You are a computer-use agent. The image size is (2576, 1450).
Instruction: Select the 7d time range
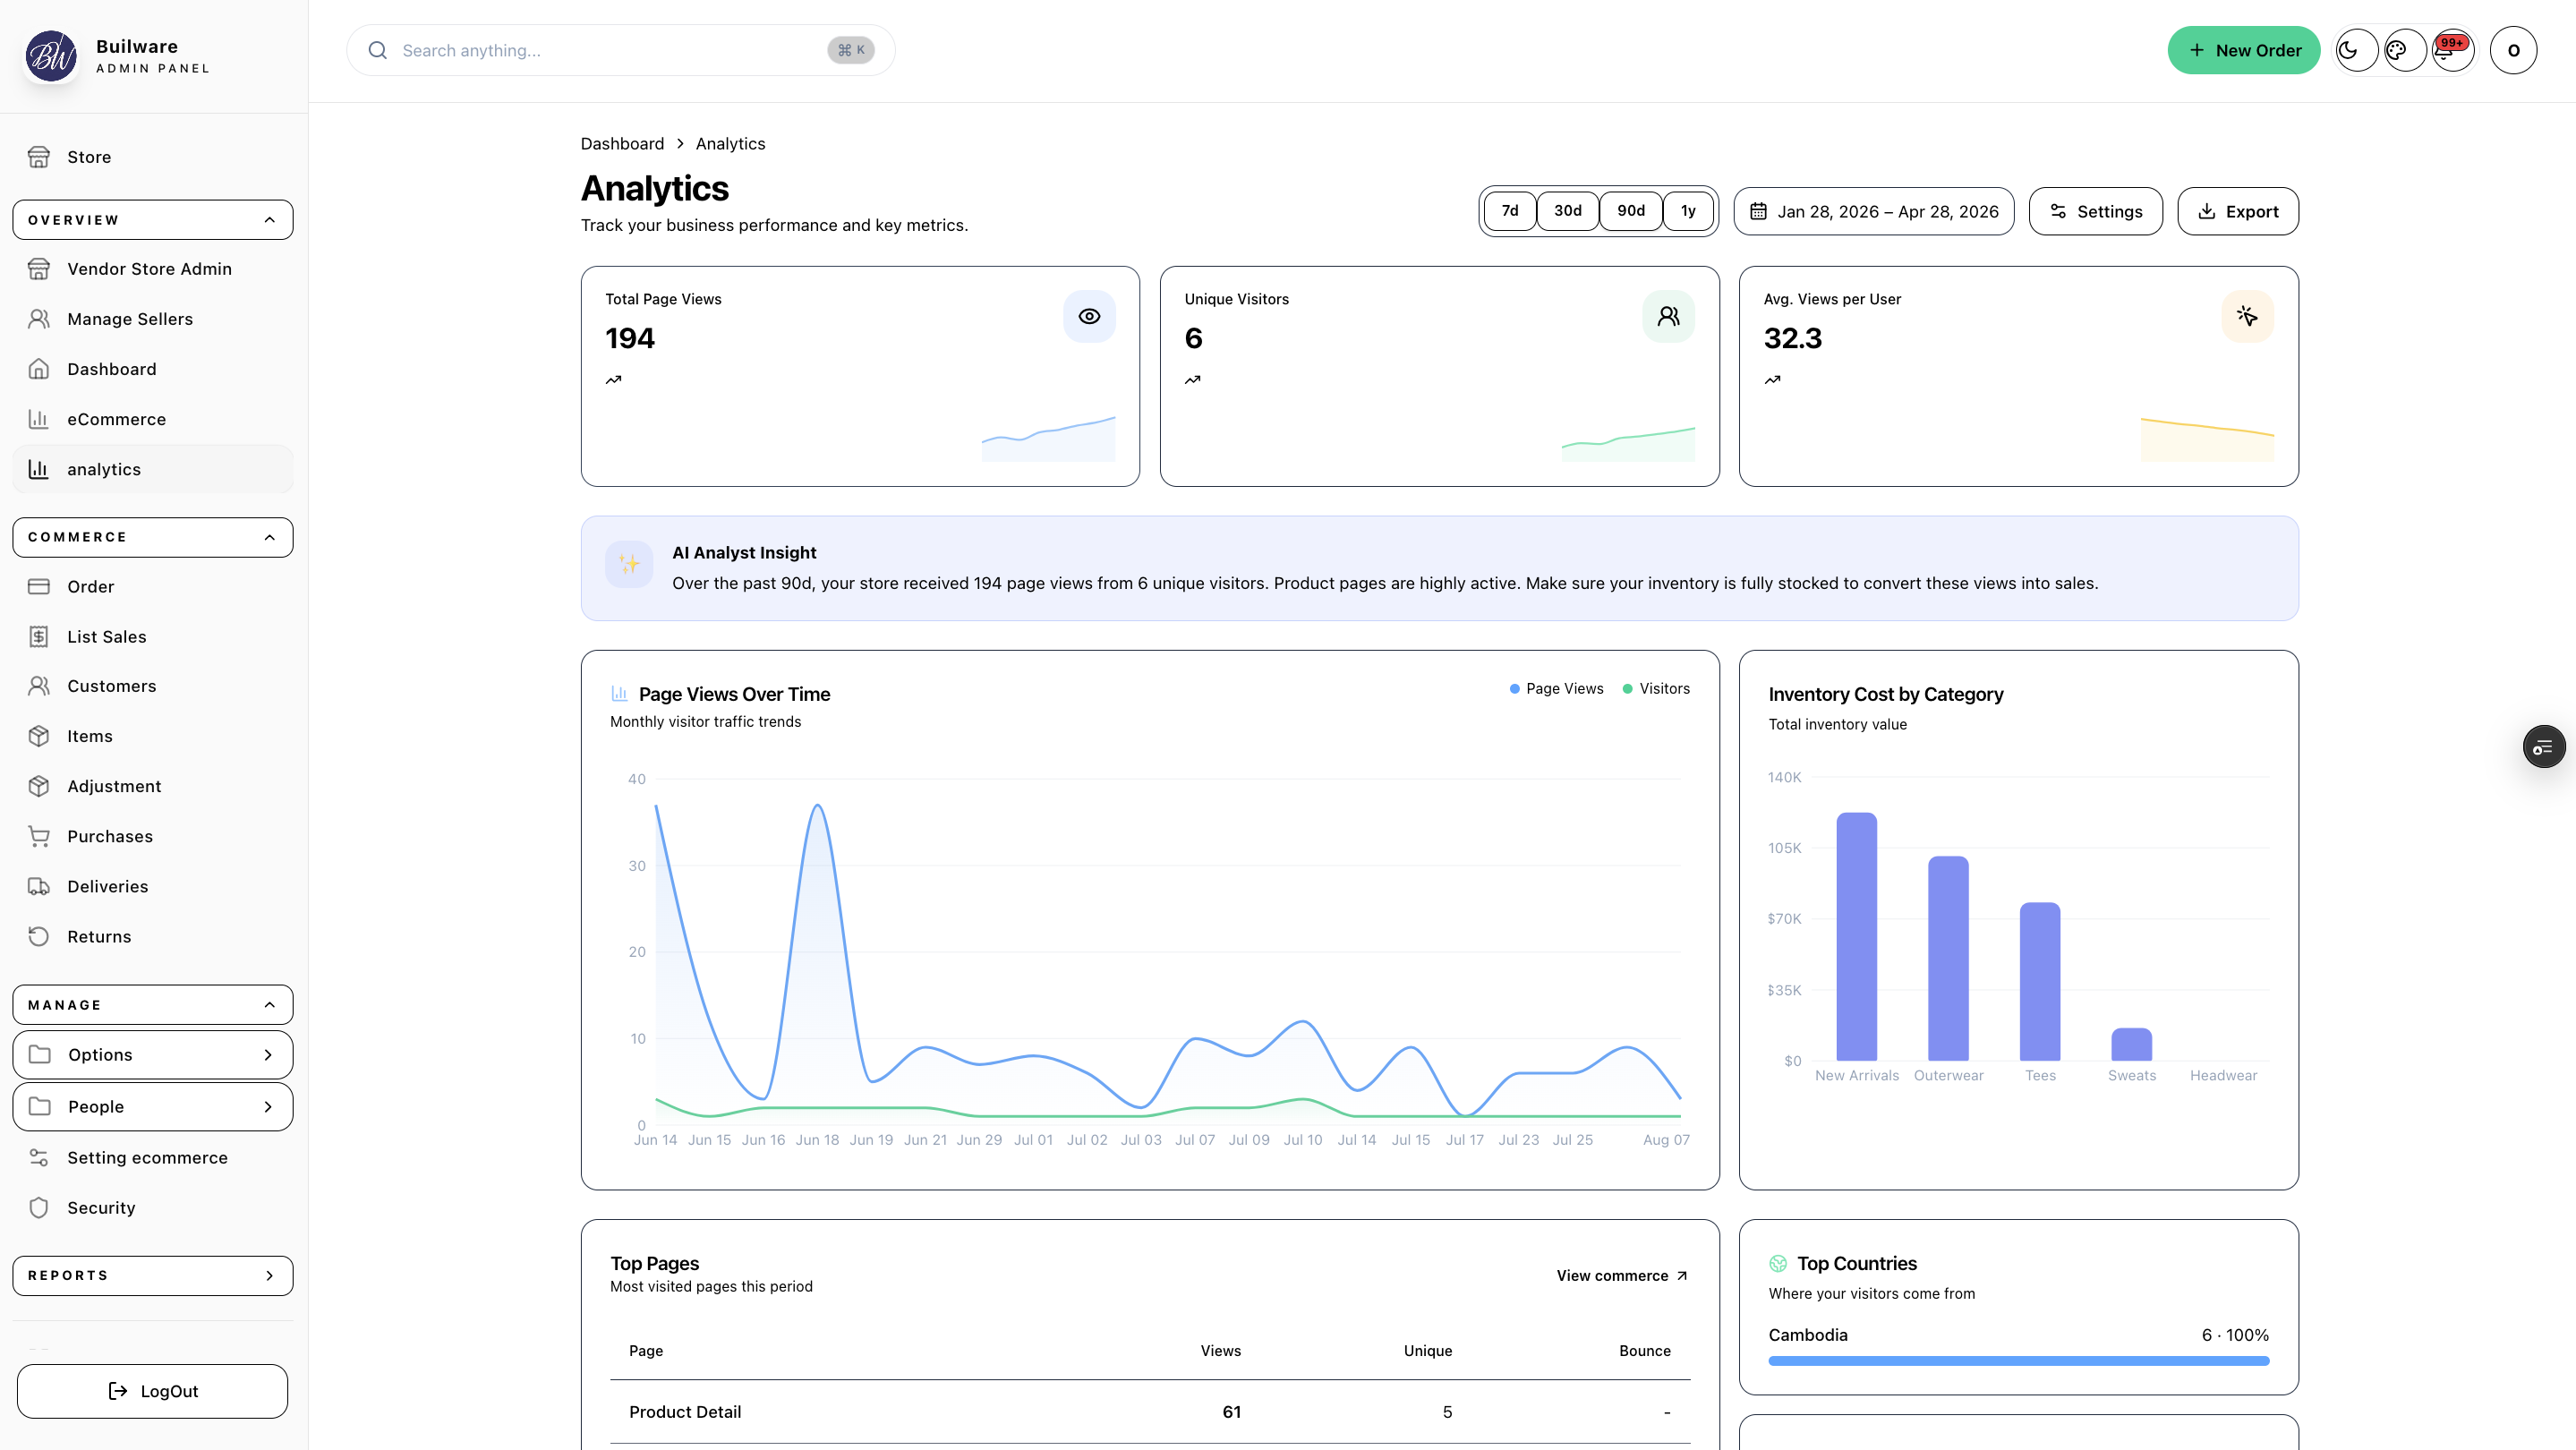(x=1510, y=211)
